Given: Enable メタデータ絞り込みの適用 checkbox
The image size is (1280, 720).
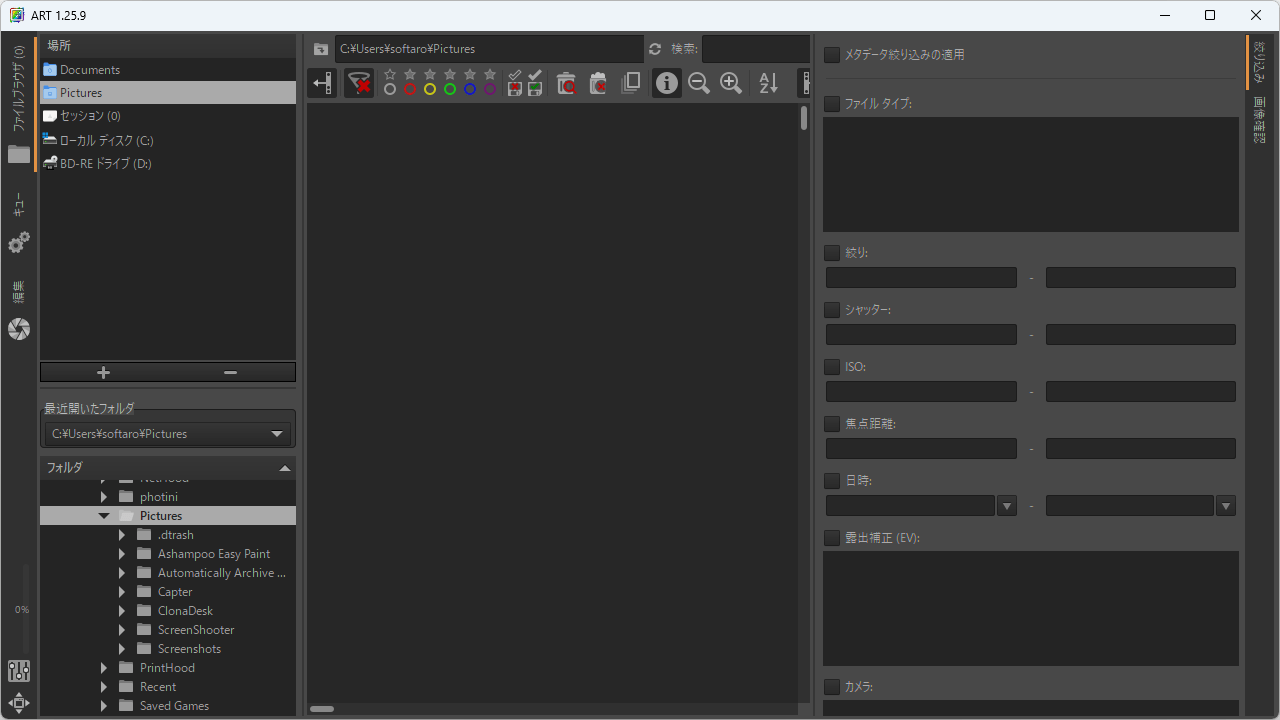Looking at the screenshot, I should point(832,55).
